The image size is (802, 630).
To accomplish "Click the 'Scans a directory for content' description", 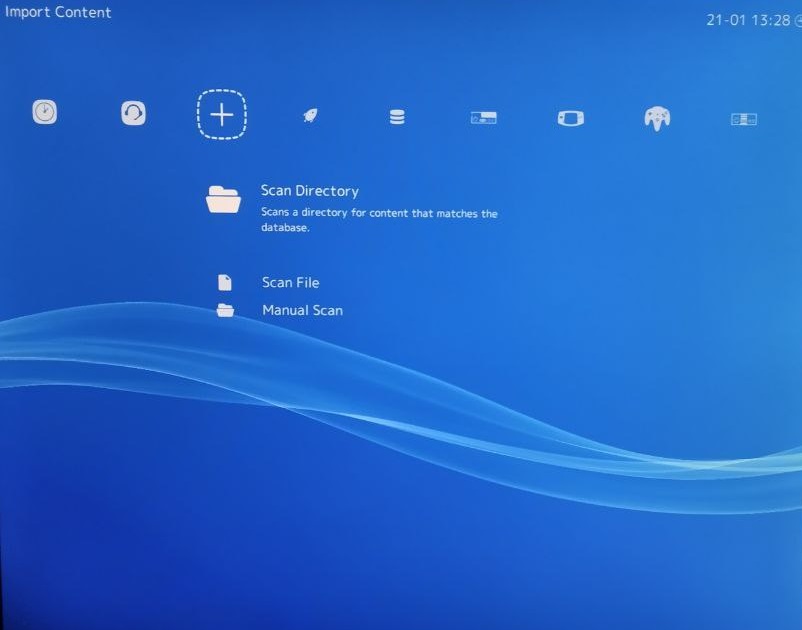I will 379,220.
